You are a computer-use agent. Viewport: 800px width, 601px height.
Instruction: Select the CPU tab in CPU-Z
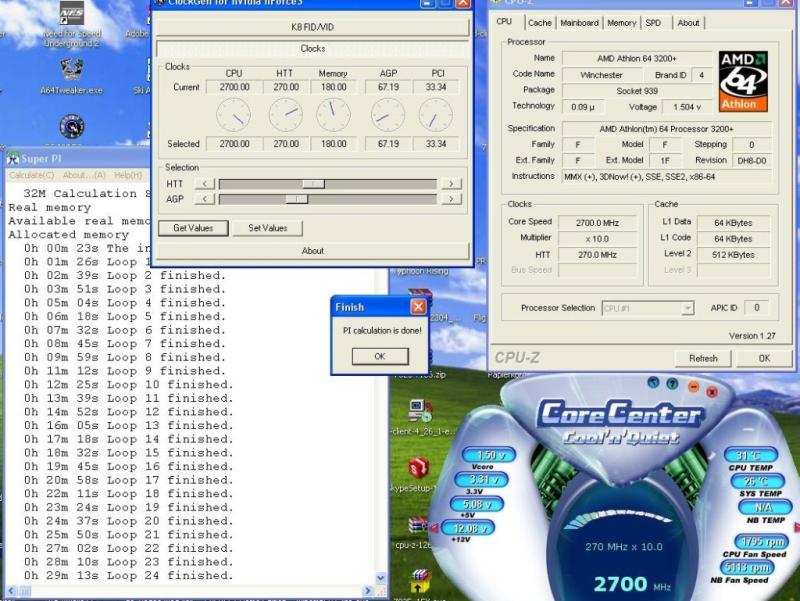[x=504, y=21]
